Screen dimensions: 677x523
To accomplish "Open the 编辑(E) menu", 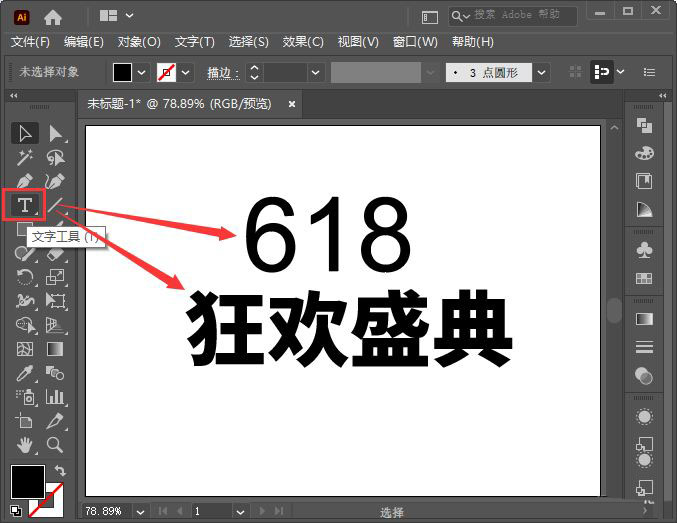I will 84,42.
